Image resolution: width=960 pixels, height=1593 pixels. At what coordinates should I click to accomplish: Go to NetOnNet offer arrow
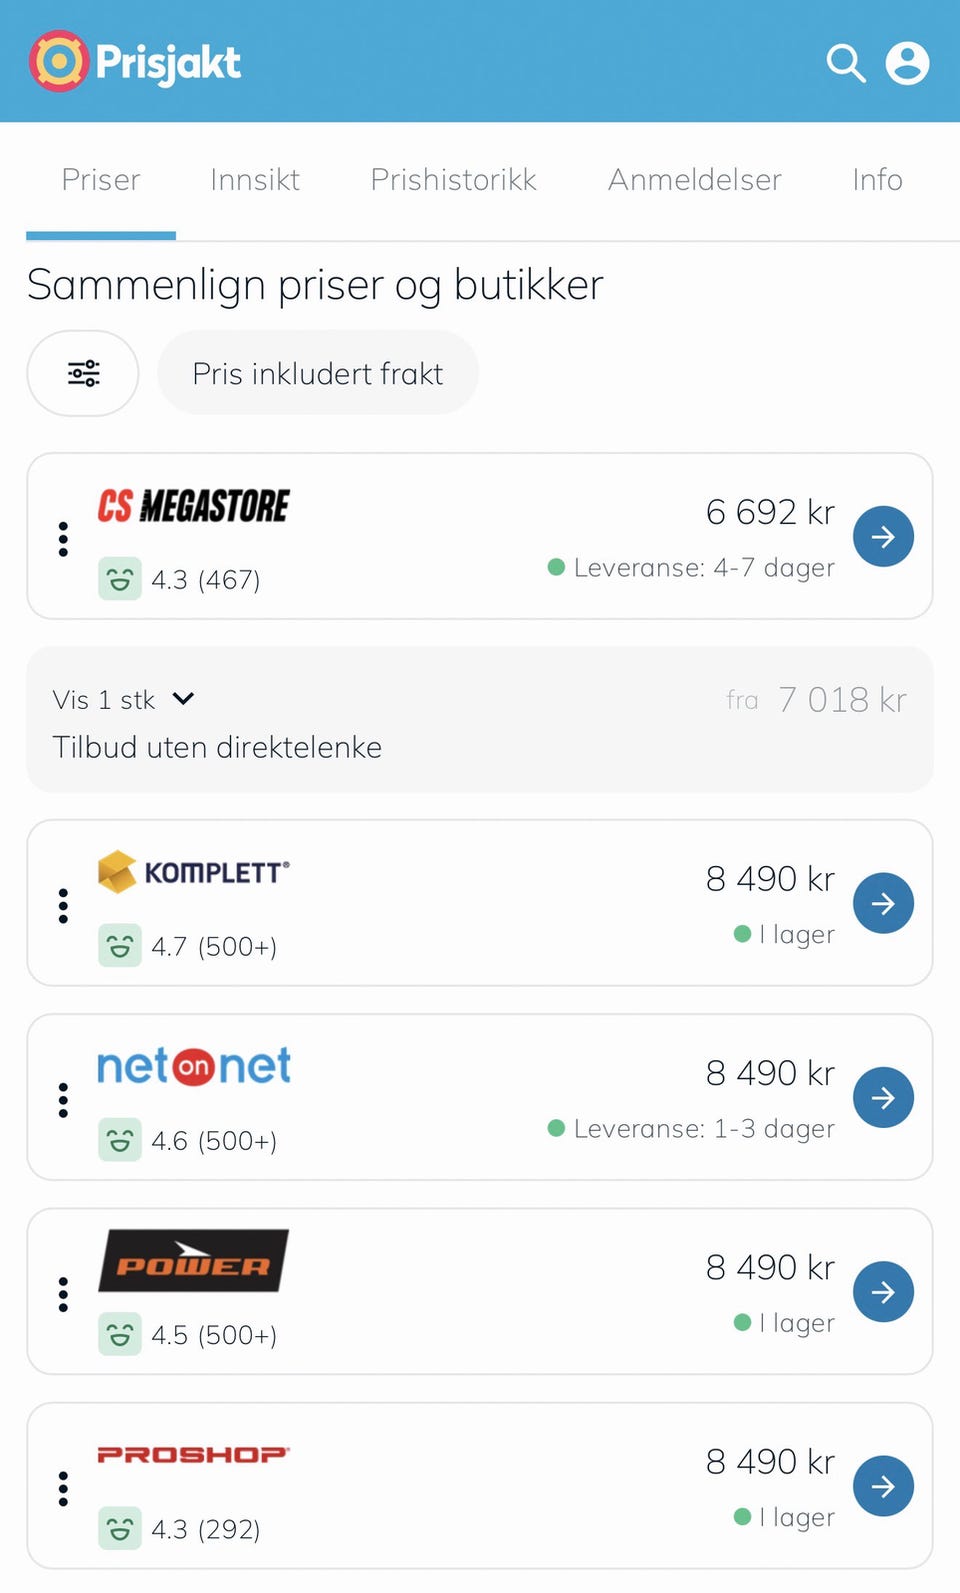pyautogui.click(x=883, y=1098)
